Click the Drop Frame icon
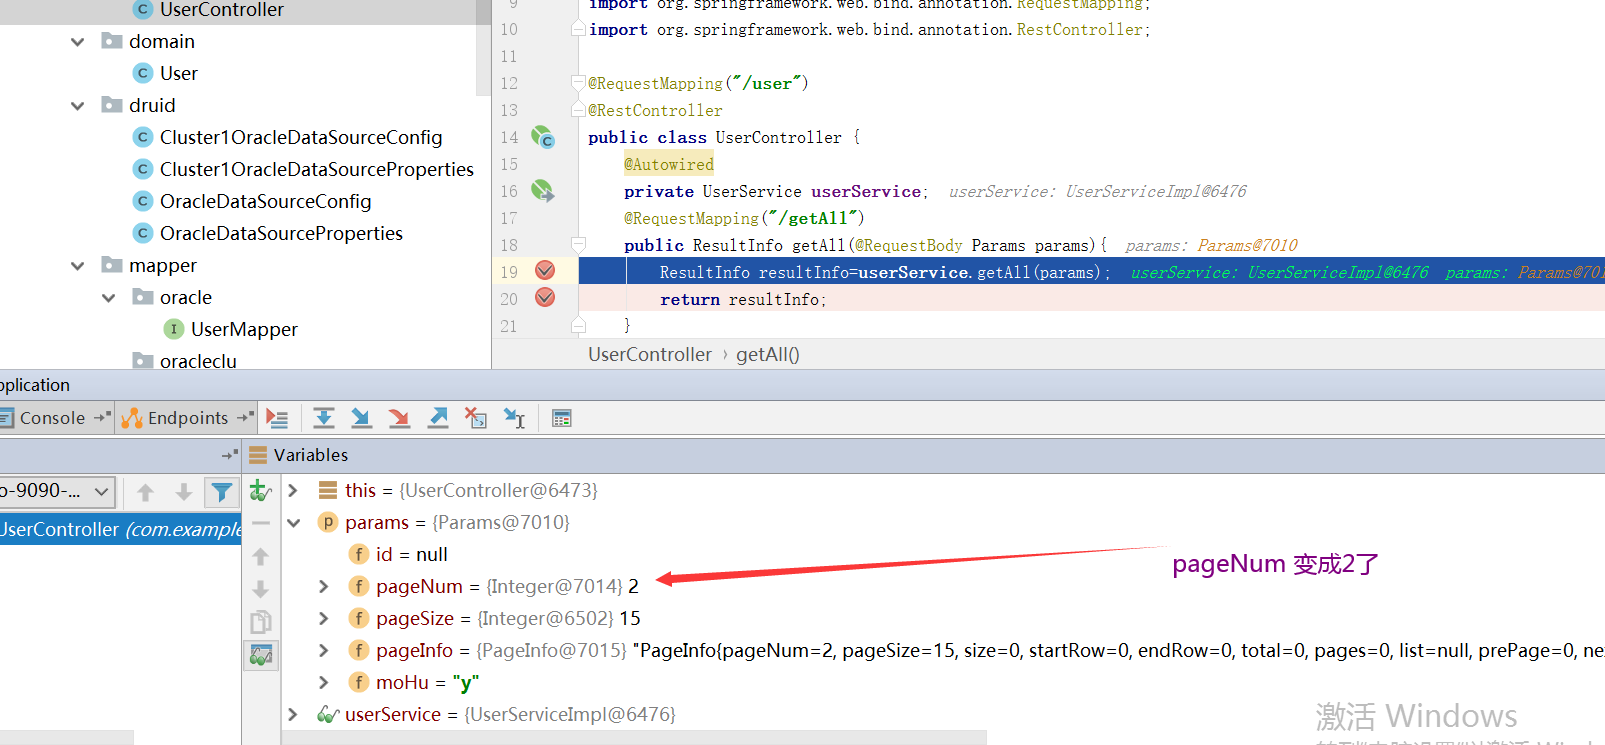 click(x=476, y=418)
